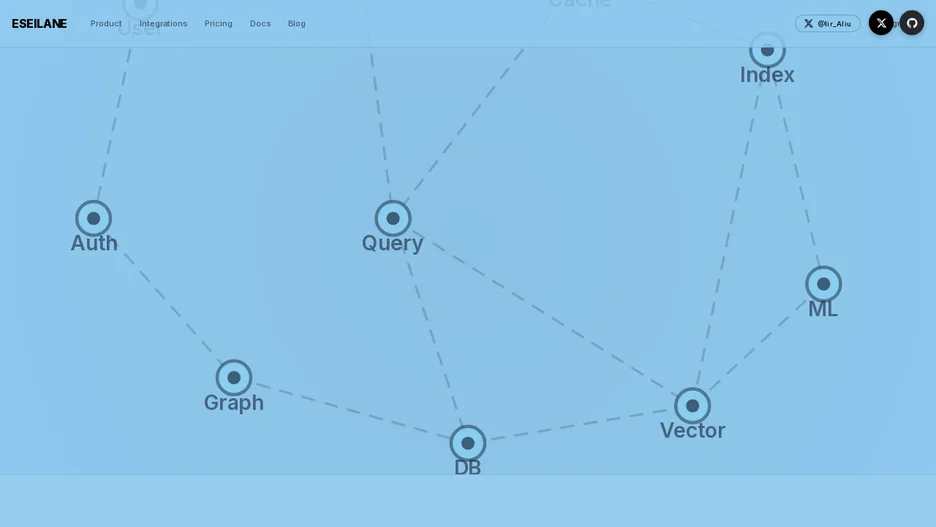Click the X handle pill button
The height and width of the screenshot is (527, 936).
click(827, 23)
